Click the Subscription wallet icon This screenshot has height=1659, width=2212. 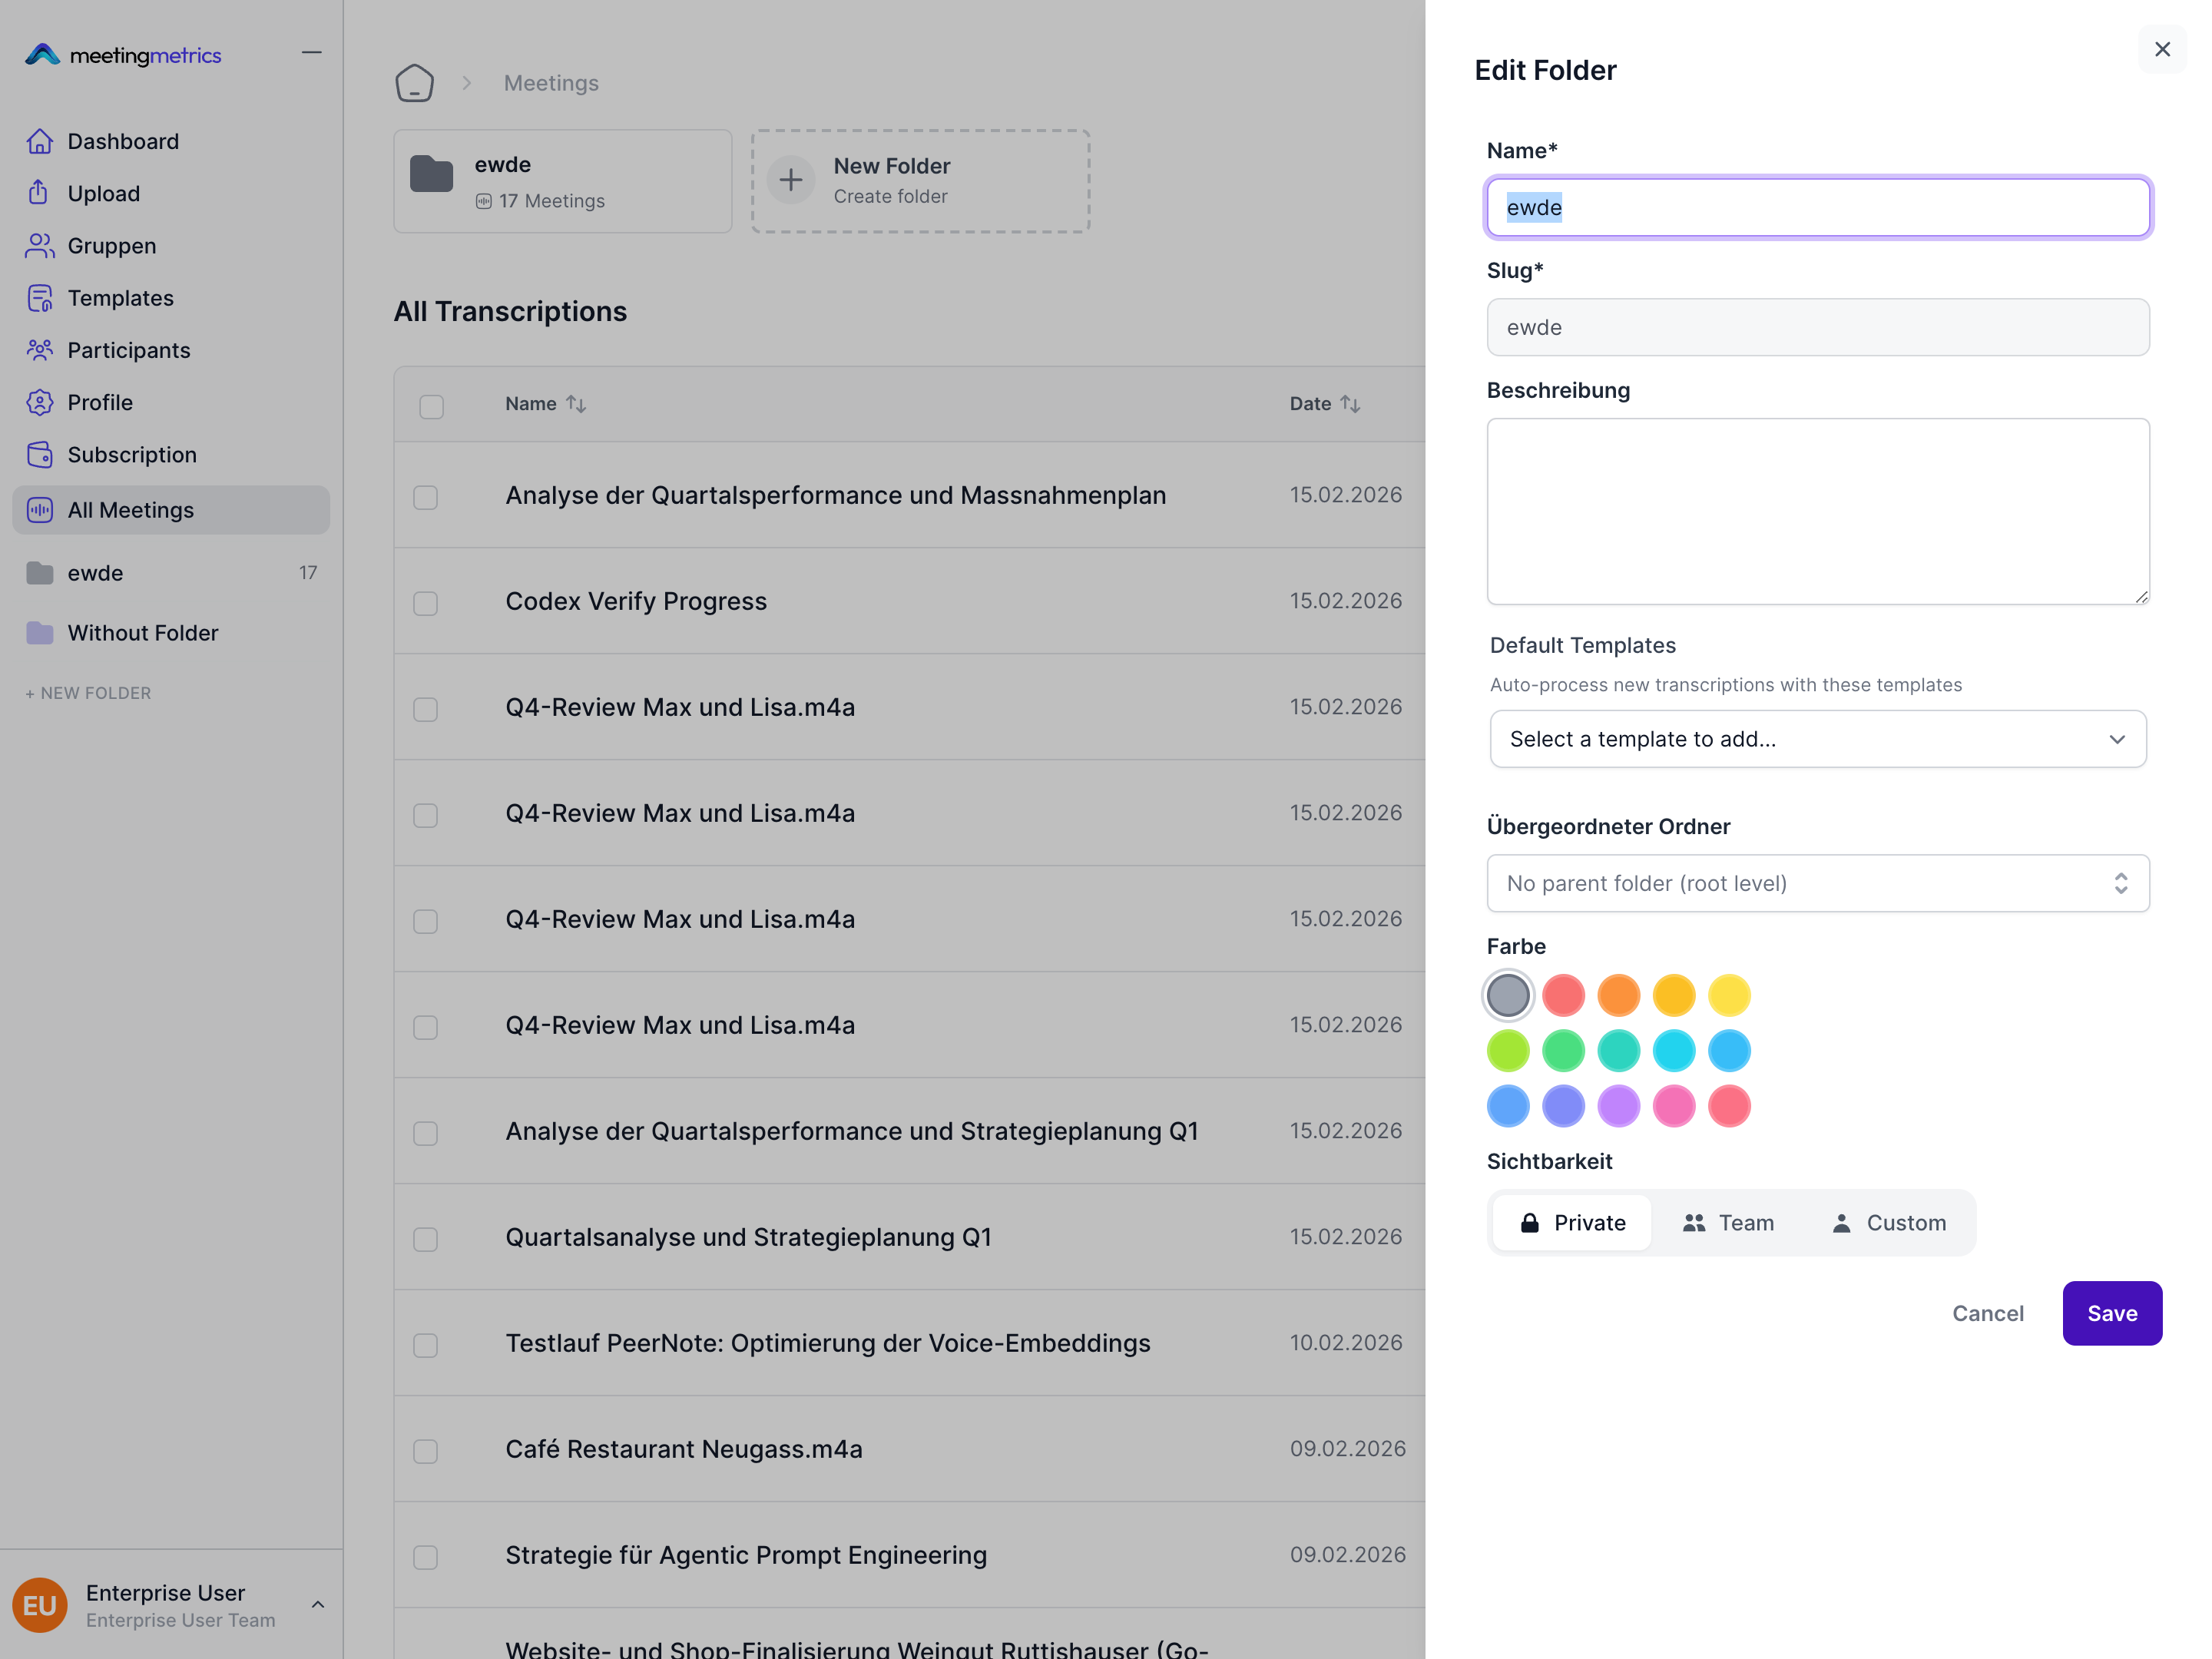(39, 454)
